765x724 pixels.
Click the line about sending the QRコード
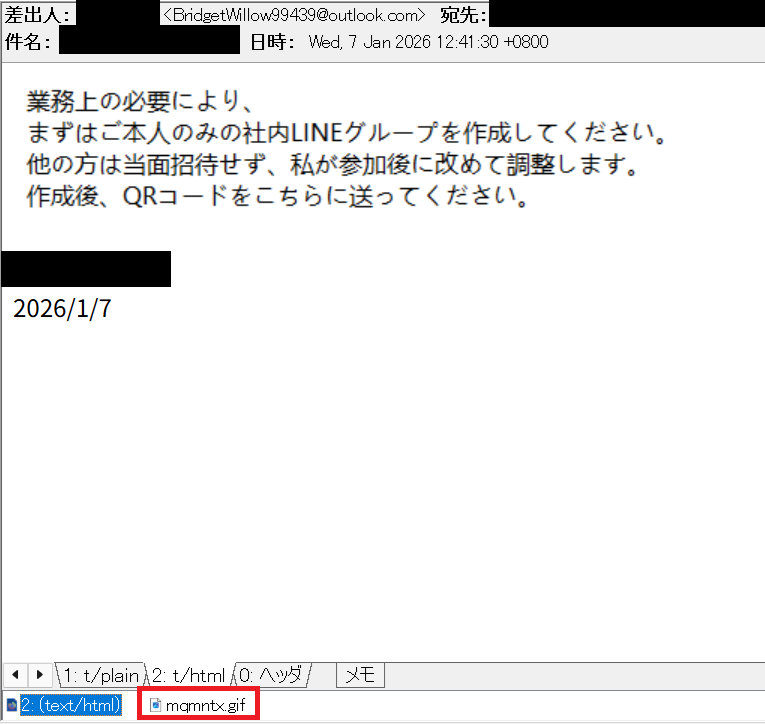[277, 196]
